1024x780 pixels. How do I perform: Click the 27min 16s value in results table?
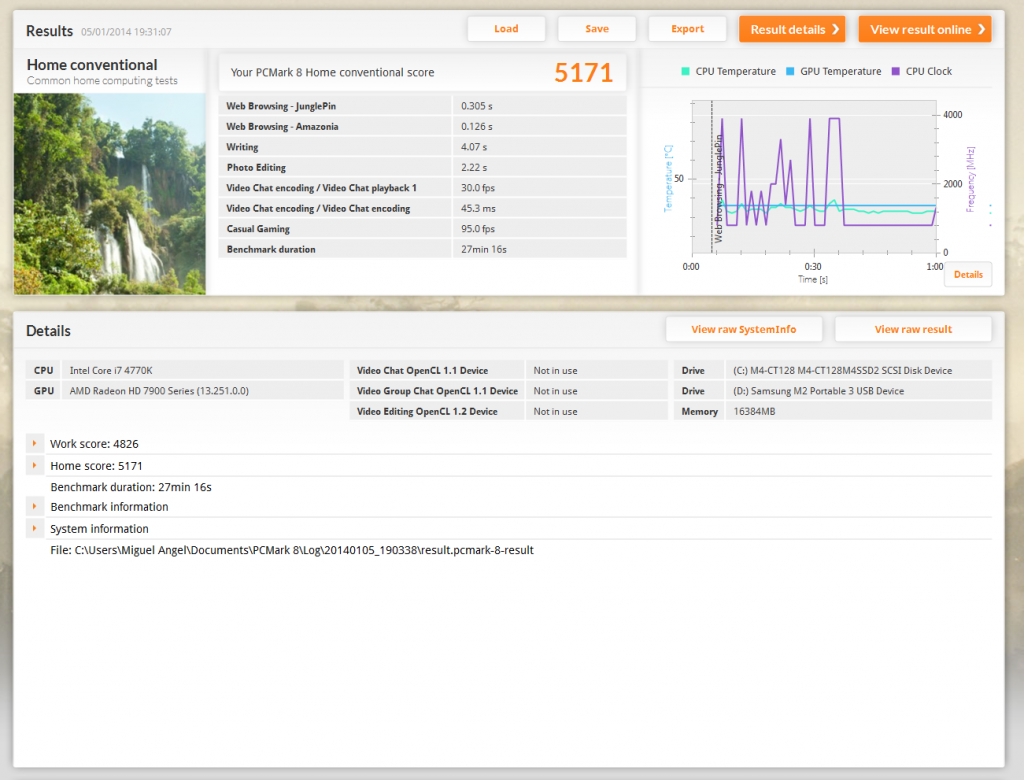(484, 250)
